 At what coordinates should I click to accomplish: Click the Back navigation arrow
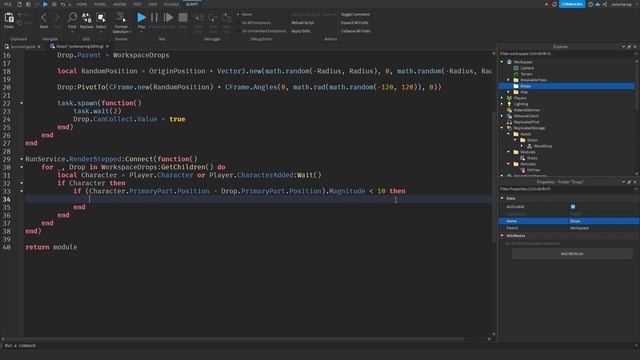(x=44, y=18)
